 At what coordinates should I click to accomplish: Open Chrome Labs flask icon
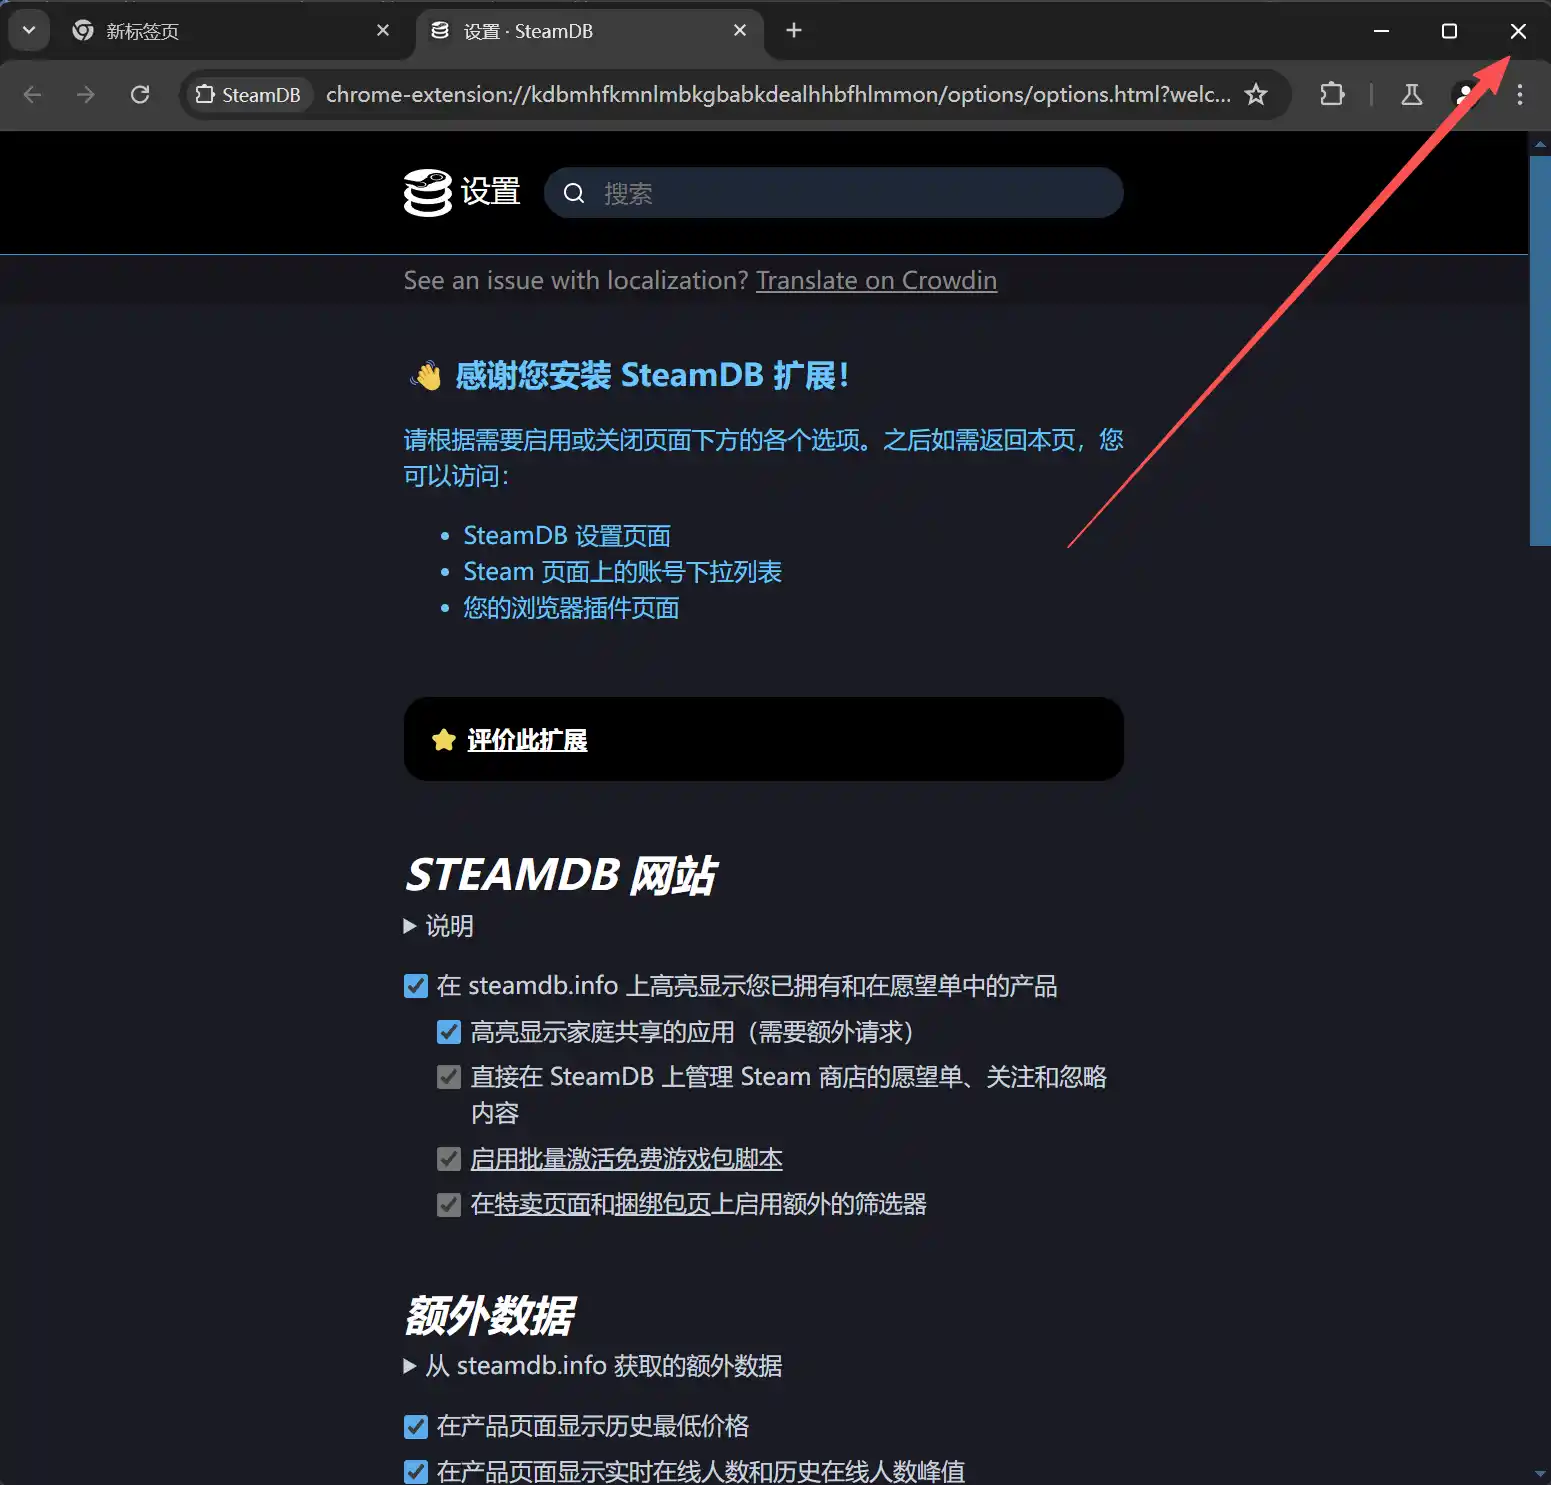pyautogui.click(x=1411, y=94)
